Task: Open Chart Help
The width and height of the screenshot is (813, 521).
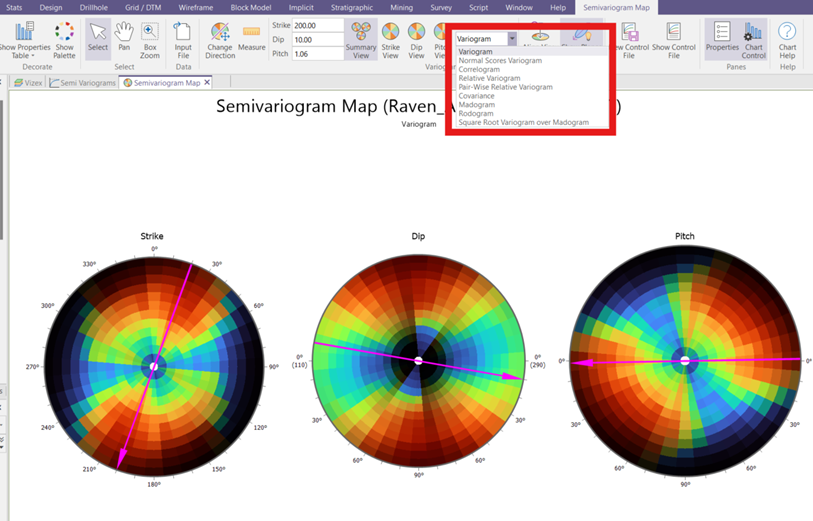Action: click(787, 38)
